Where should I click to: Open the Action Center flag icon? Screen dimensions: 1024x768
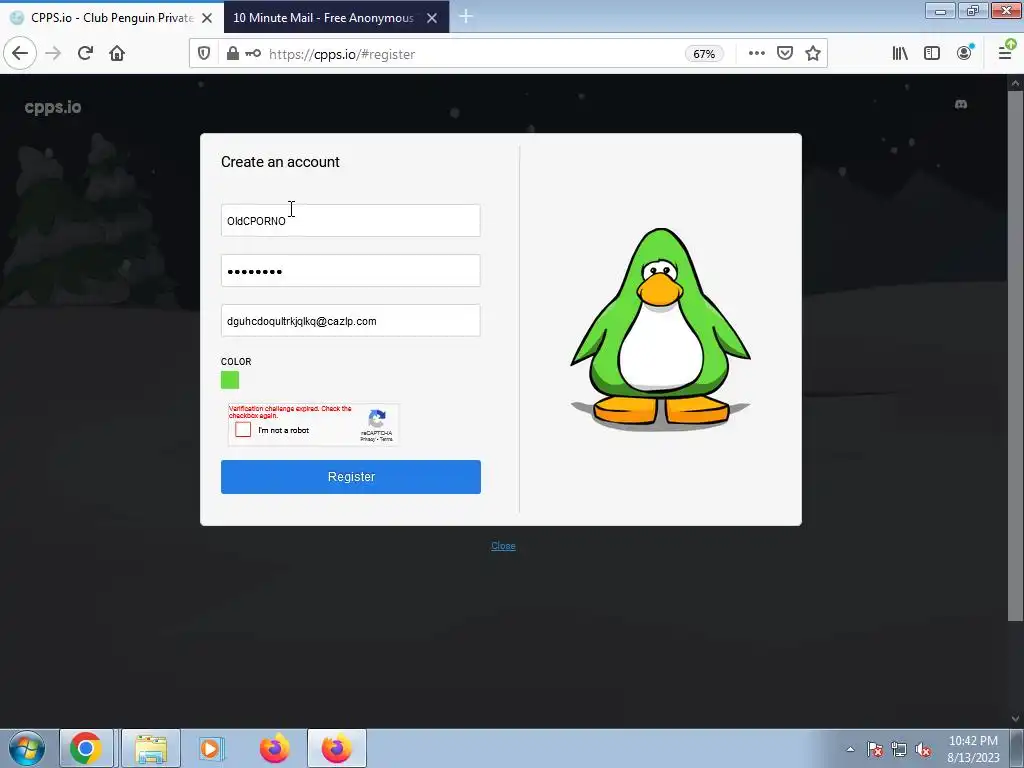(875, 749)
